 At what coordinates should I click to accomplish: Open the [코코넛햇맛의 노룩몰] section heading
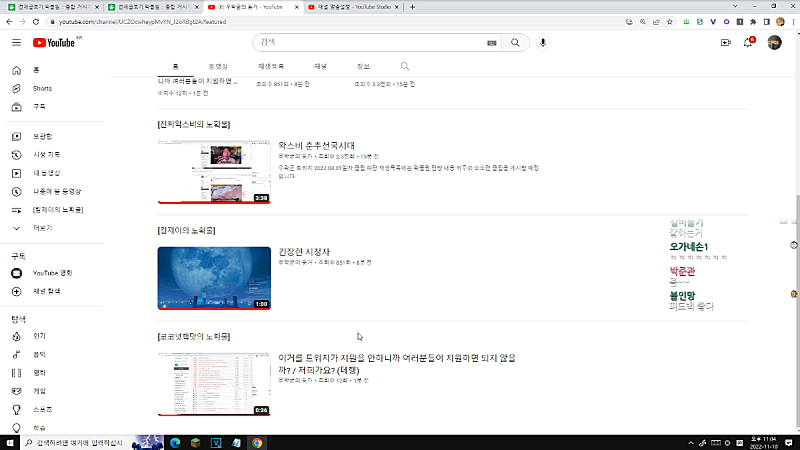[194, 337]
